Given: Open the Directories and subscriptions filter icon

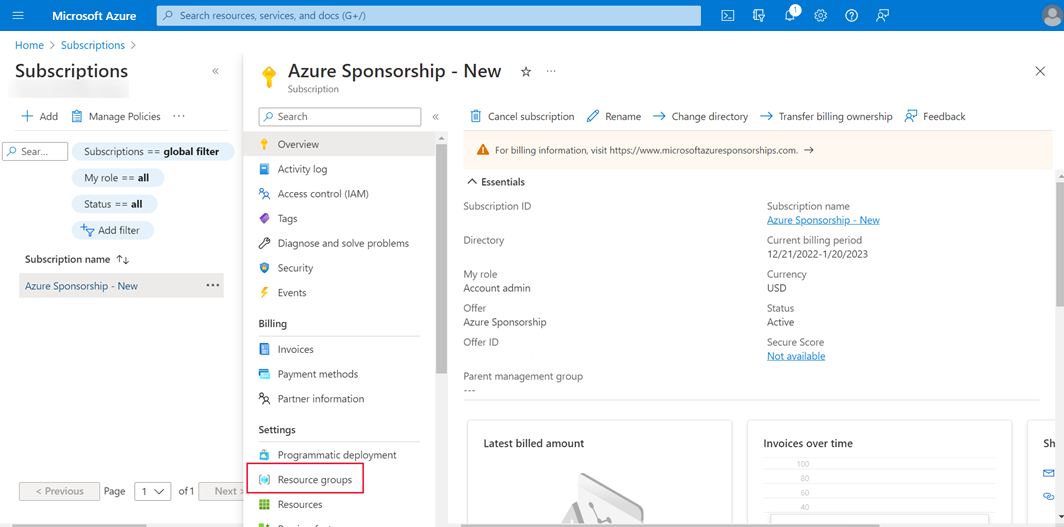Looking at the screenshot, I should point(759,16).
